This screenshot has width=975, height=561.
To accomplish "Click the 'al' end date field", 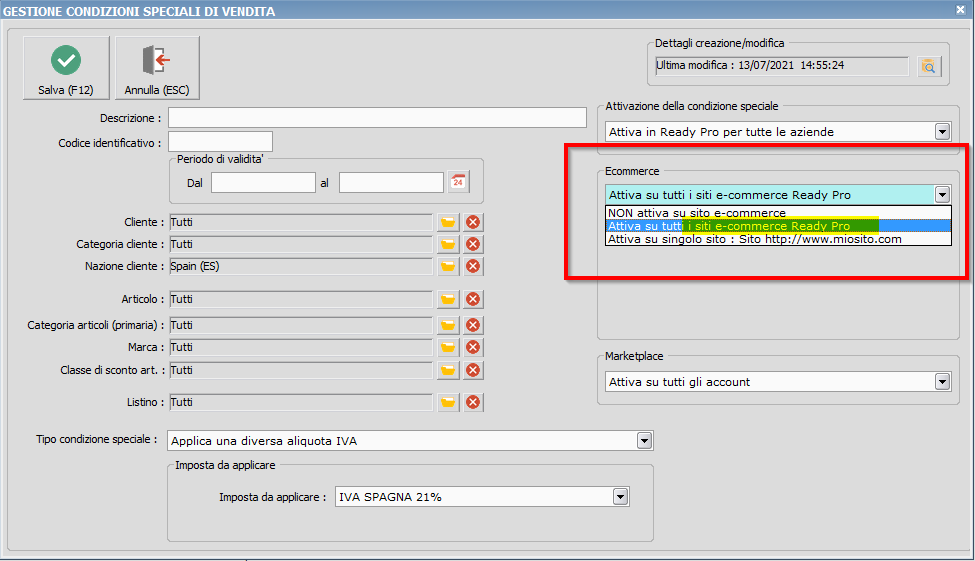I will pos(391,183).
